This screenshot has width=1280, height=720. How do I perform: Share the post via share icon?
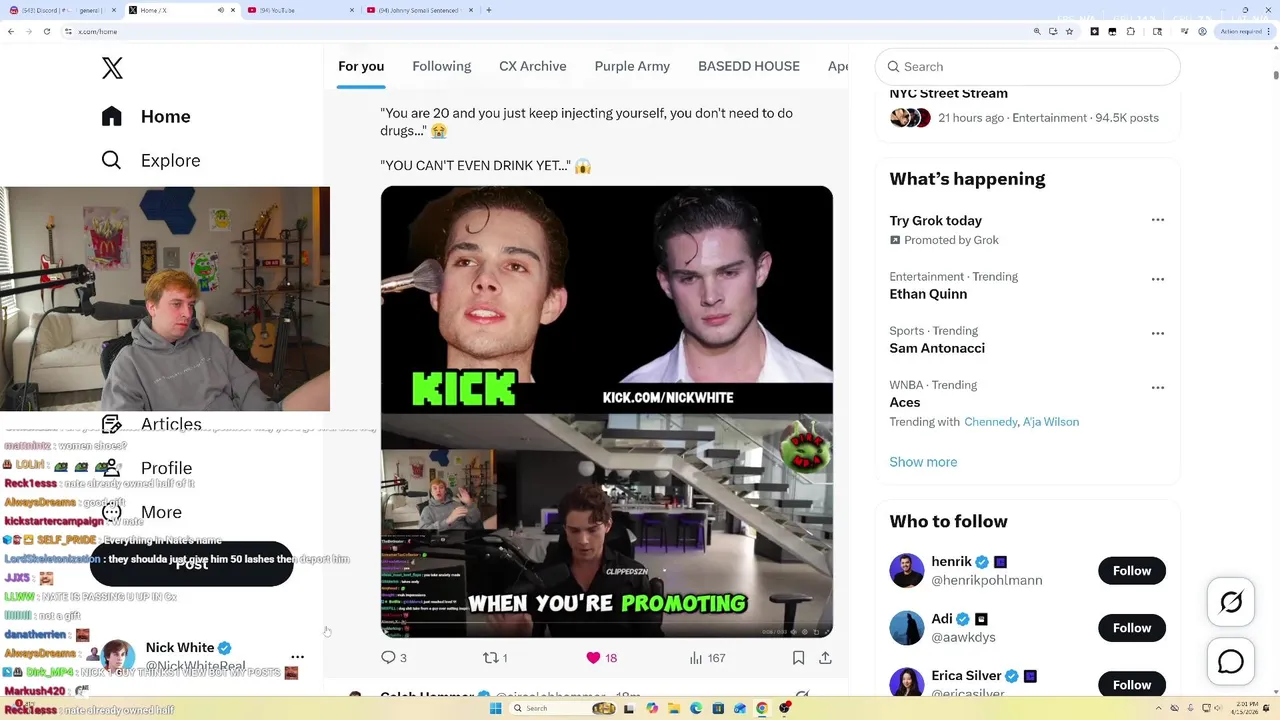[x=825, y=657]
